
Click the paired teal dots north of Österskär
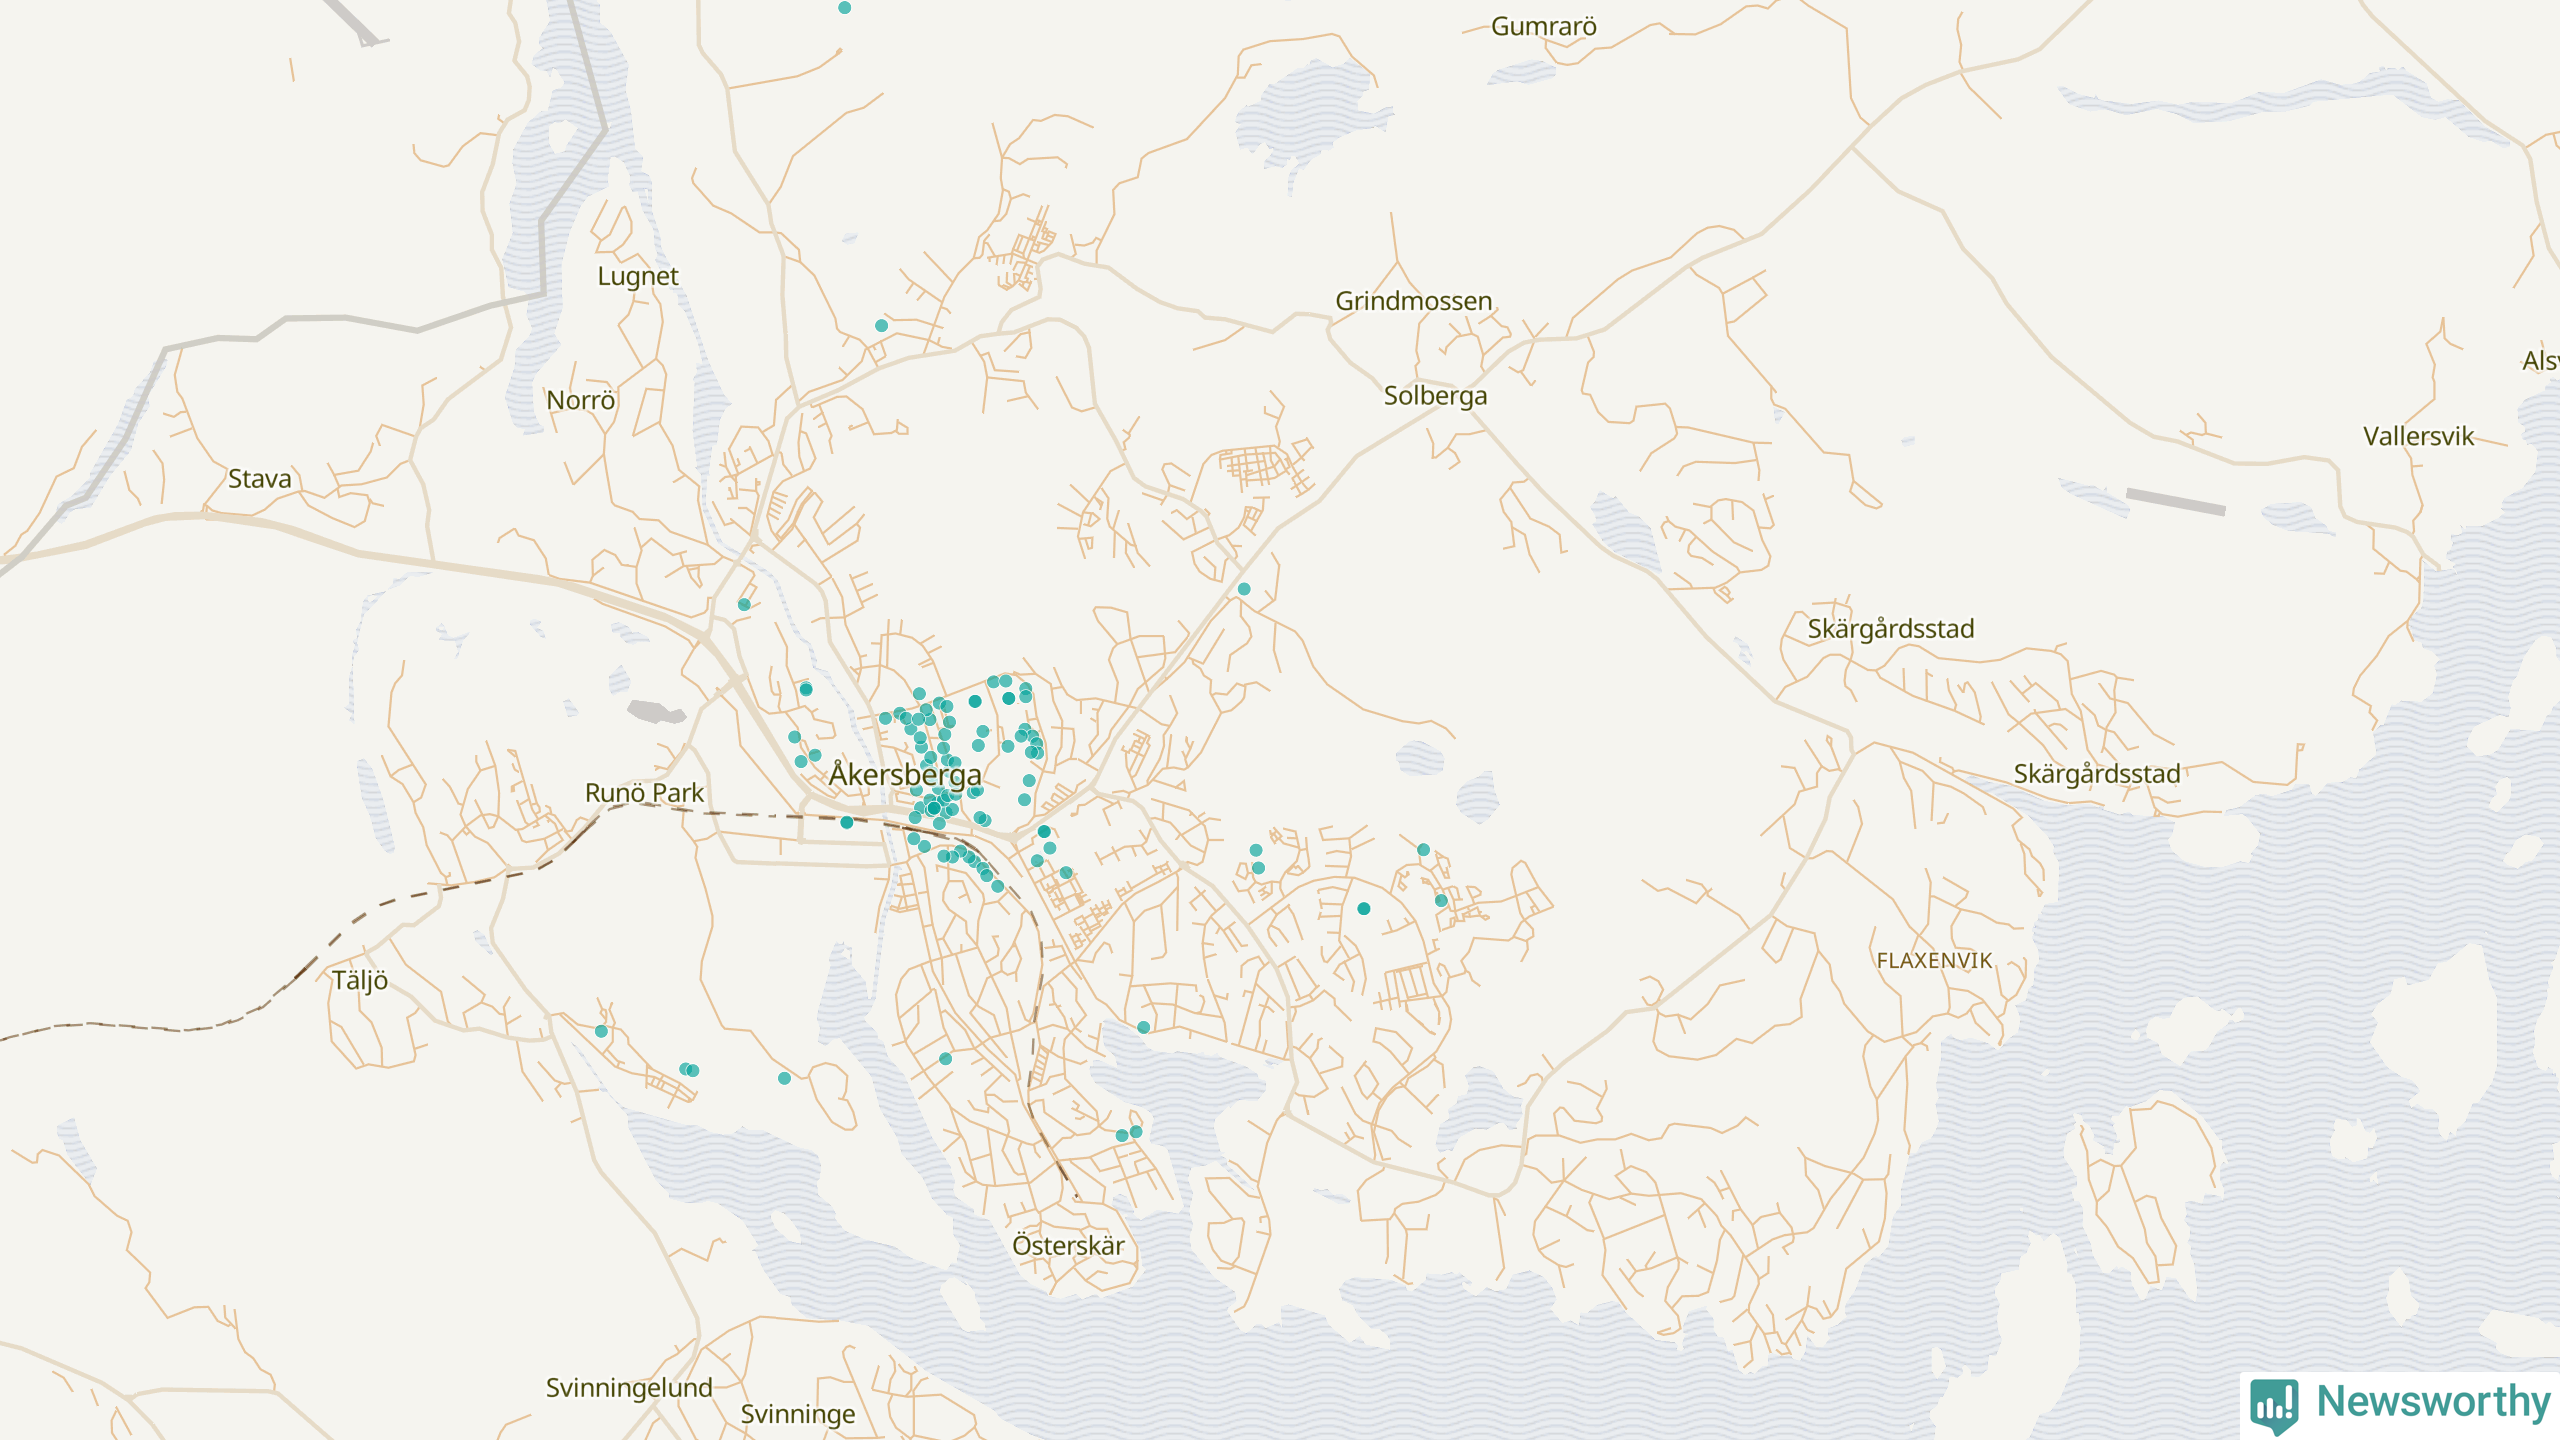click(1129, 1134)
